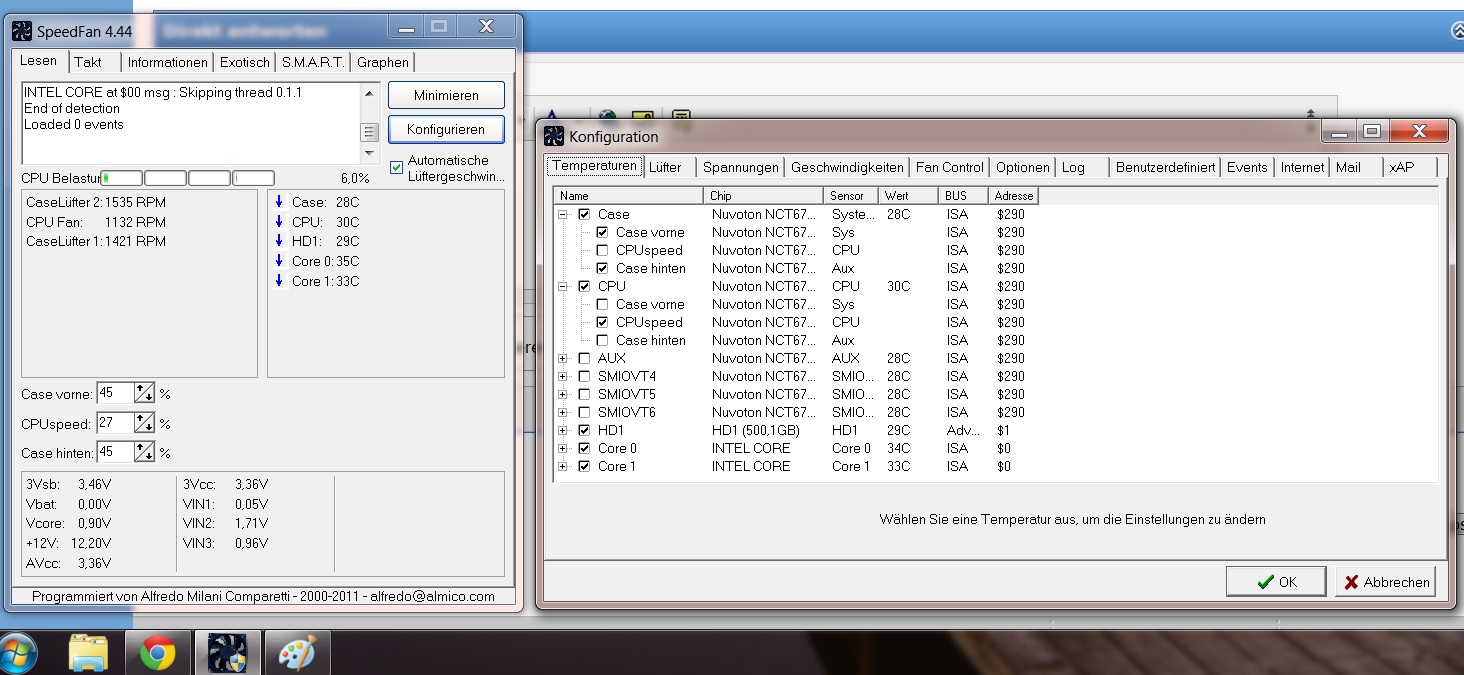The image size is (1464, 675).
Task: Expand the Core 1 tree node
Action: [563, 466]
